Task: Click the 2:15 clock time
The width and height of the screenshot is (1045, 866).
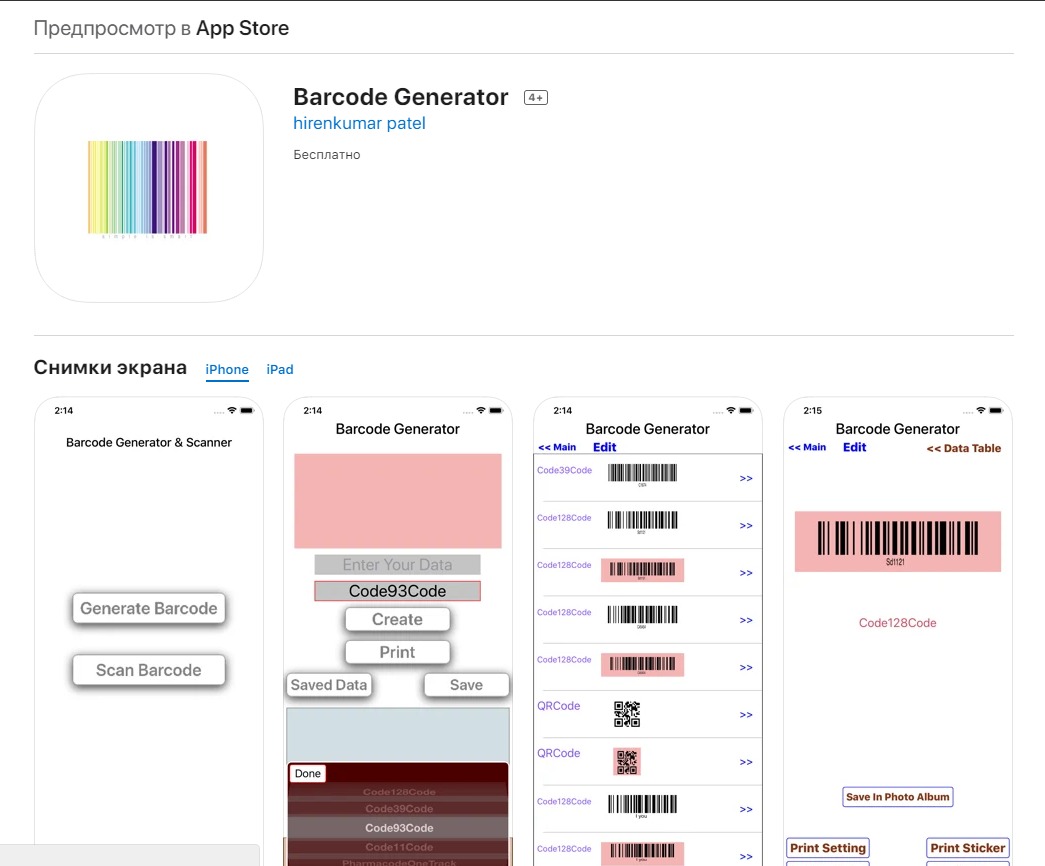Action: coord(812,411)
